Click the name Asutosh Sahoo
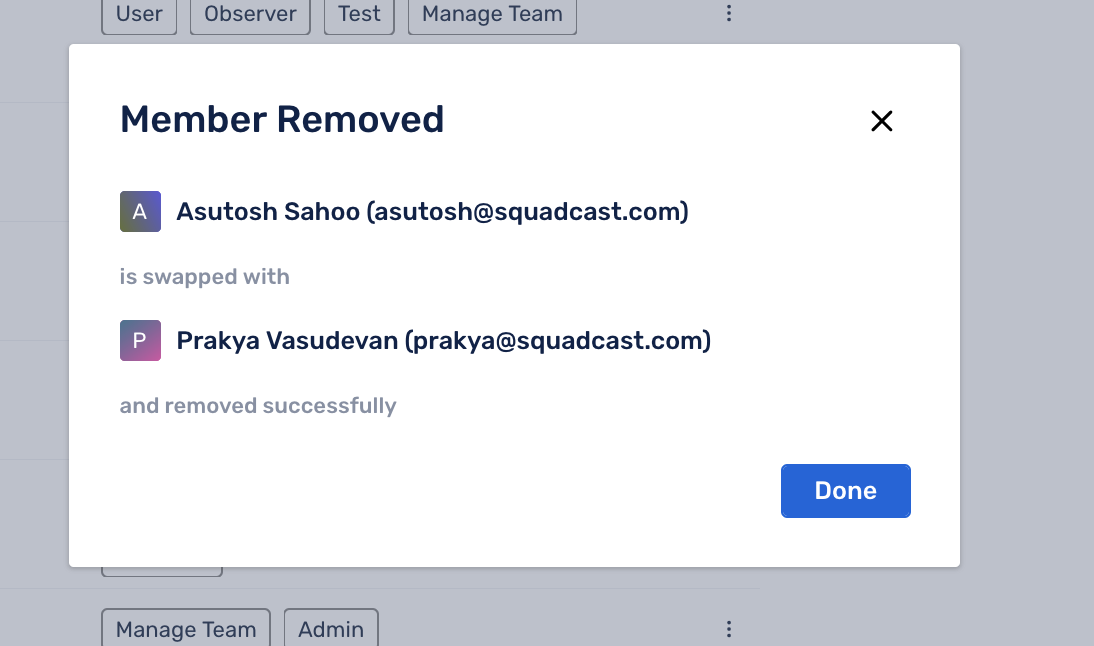The height and width of the screenshot is (646, 1094). tap(268, 212)
